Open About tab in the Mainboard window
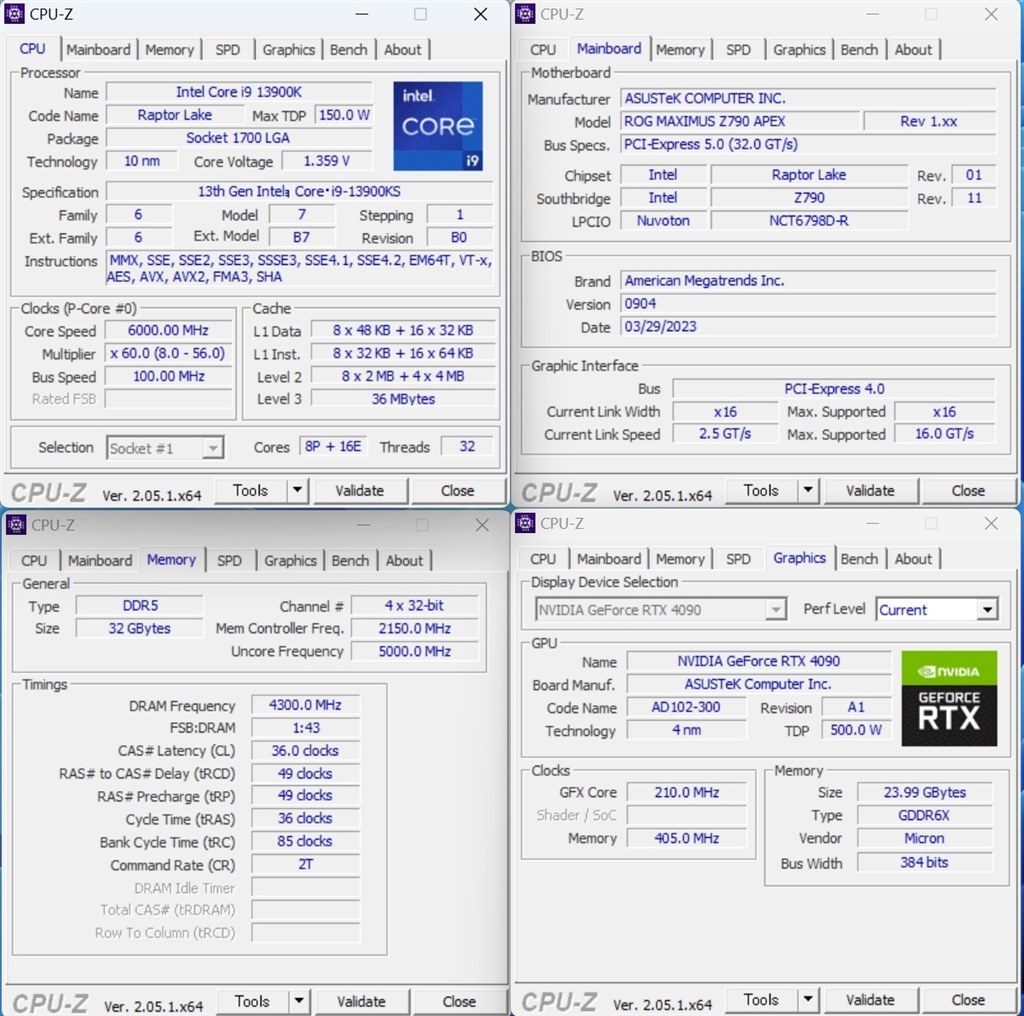This screenshot has height=1016, width=1024. click(913, 50)
